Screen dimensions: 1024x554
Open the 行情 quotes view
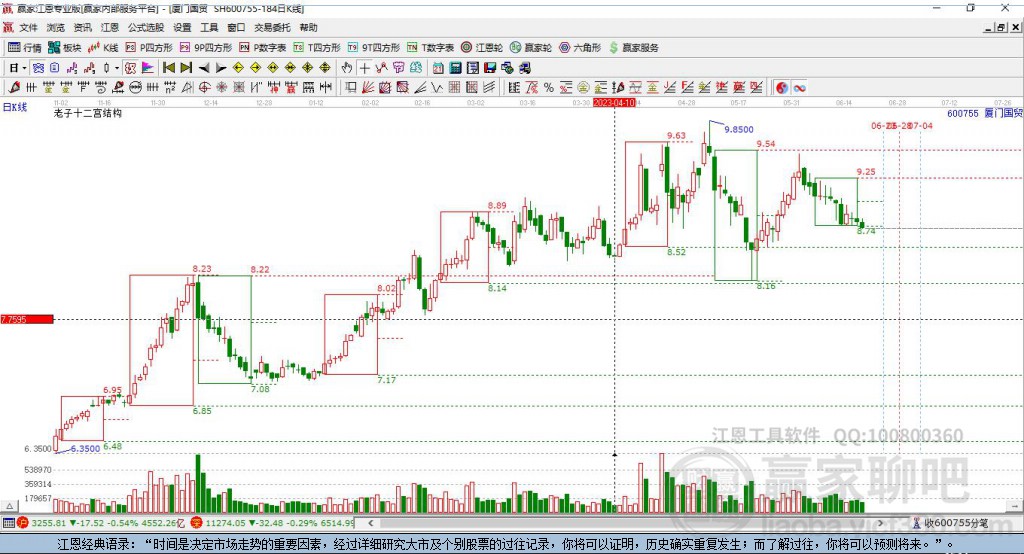[x=25, y=47]
